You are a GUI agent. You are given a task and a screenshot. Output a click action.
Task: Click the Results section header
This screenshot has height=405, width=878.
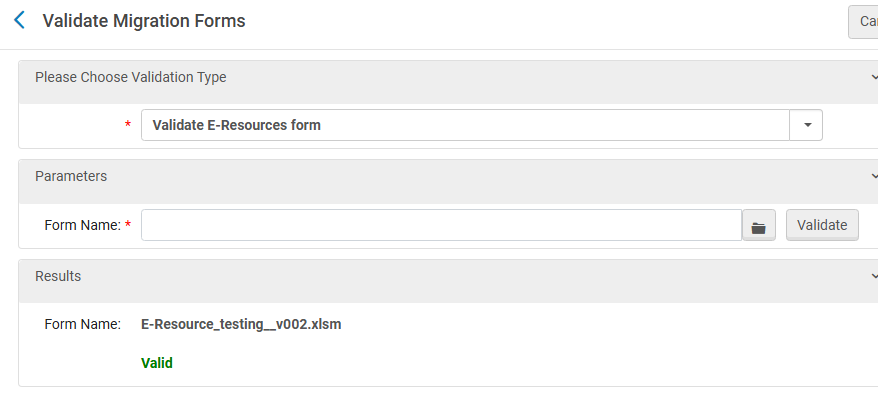pyautogui.click(x=58, y=276)
